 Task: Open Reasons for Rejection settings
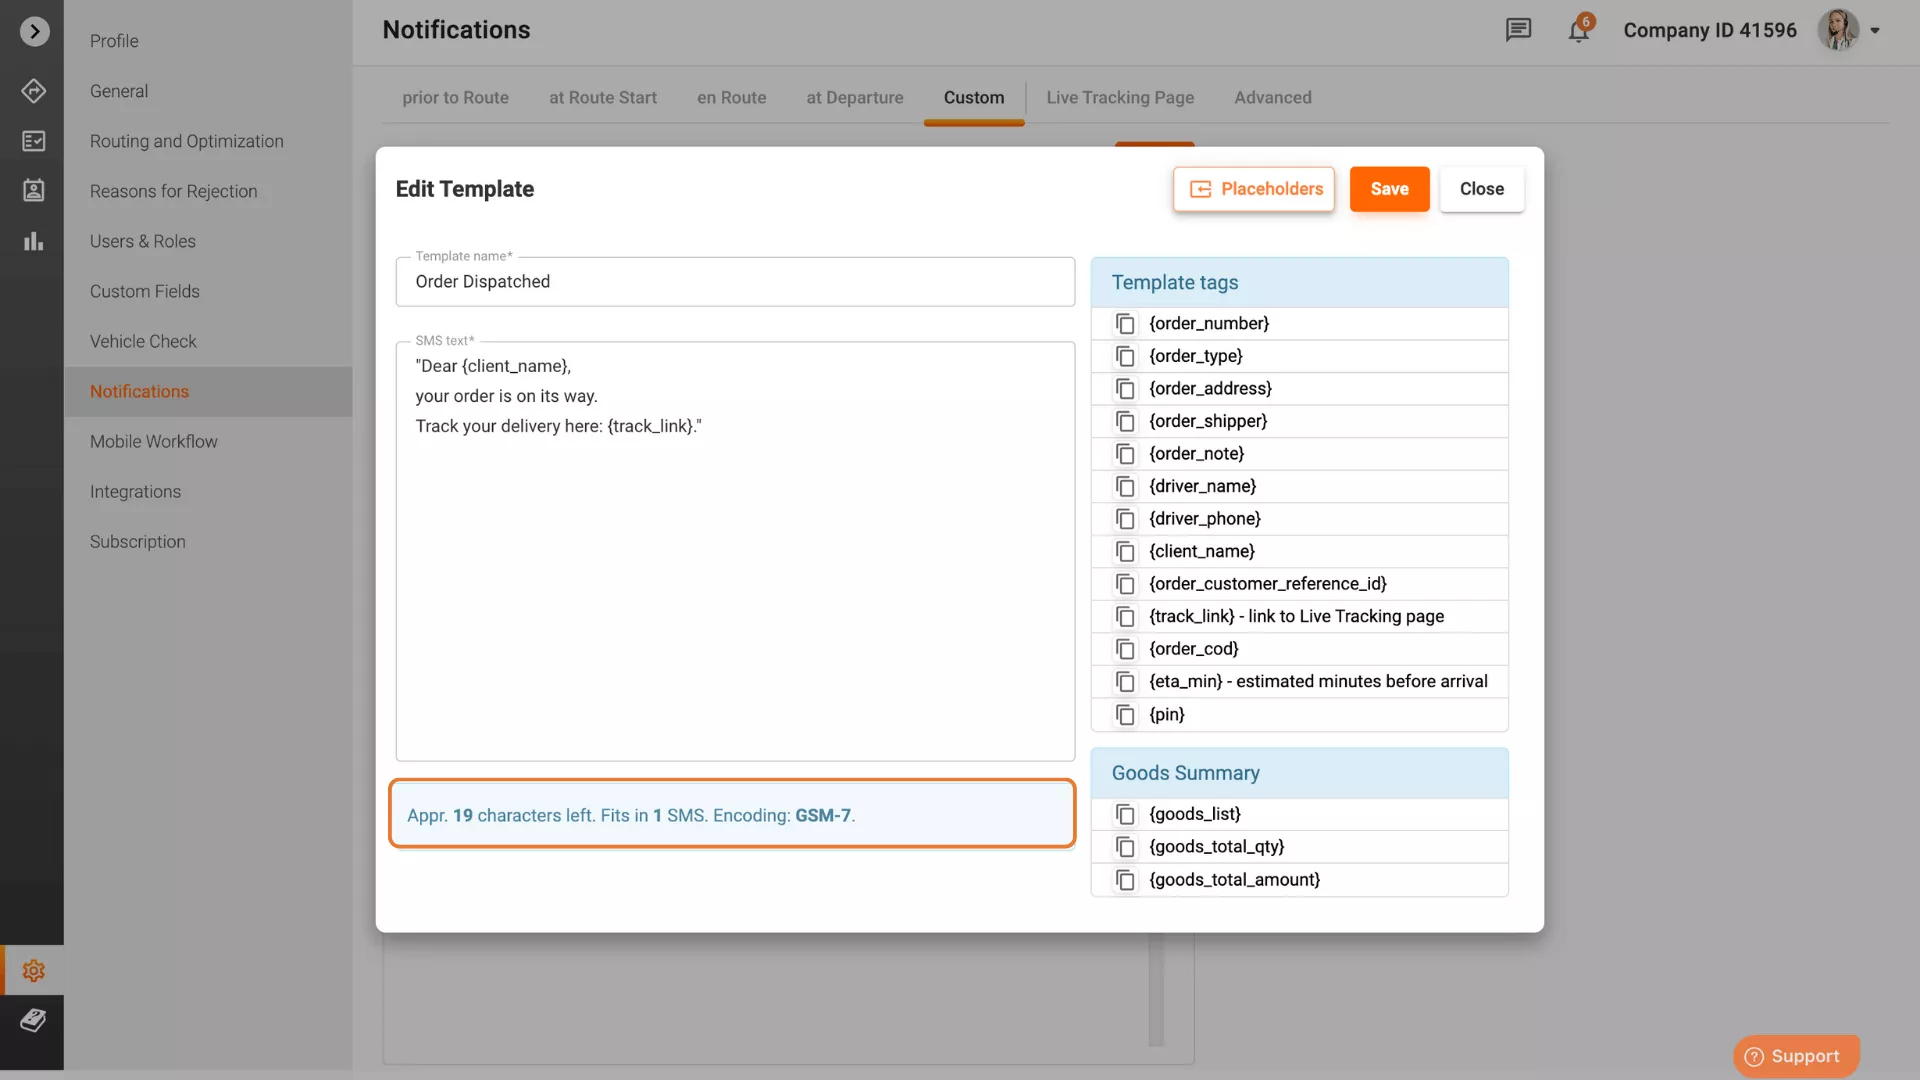173,191
